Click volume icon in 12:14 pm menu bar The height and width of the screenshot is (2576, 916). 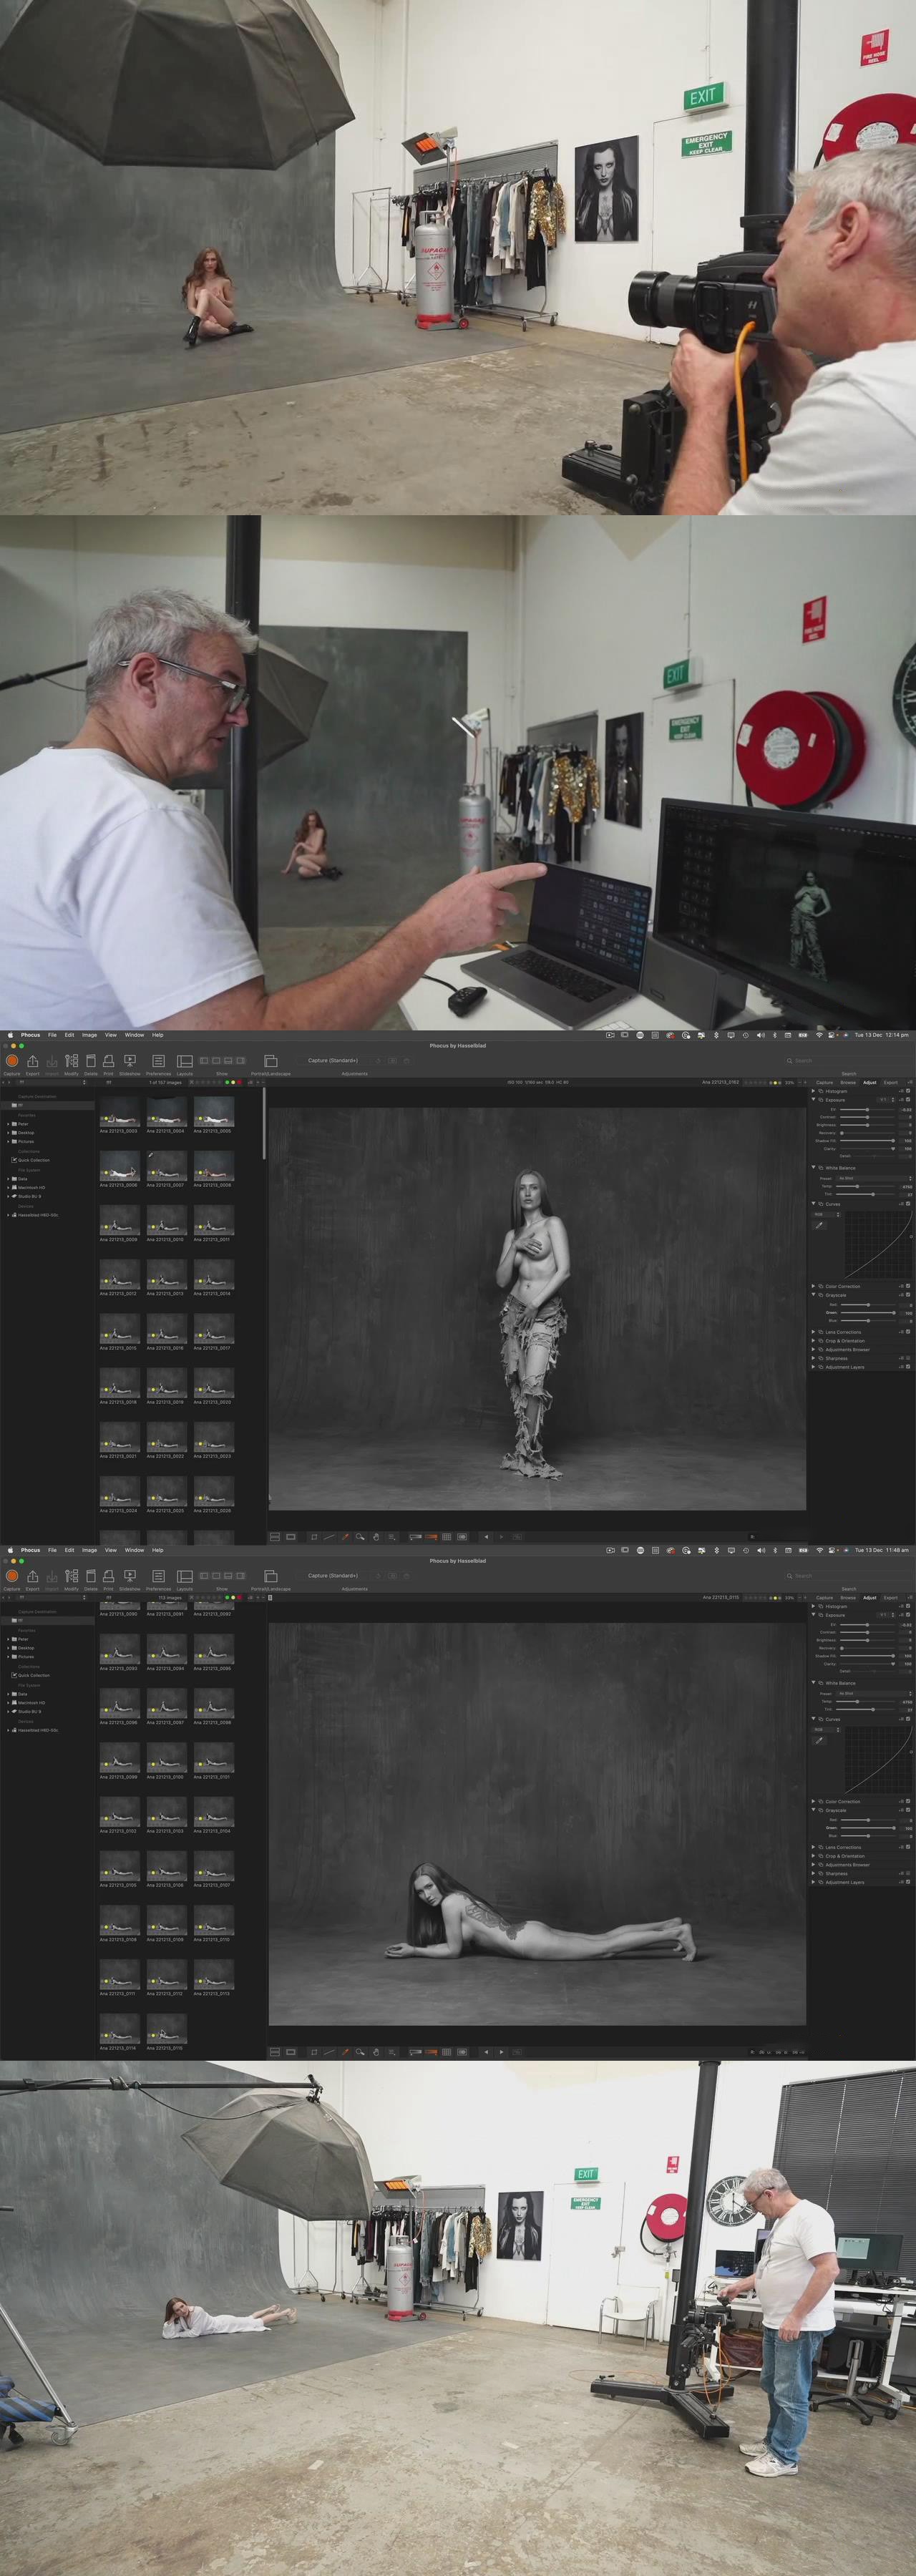(x=760, y=1035)
